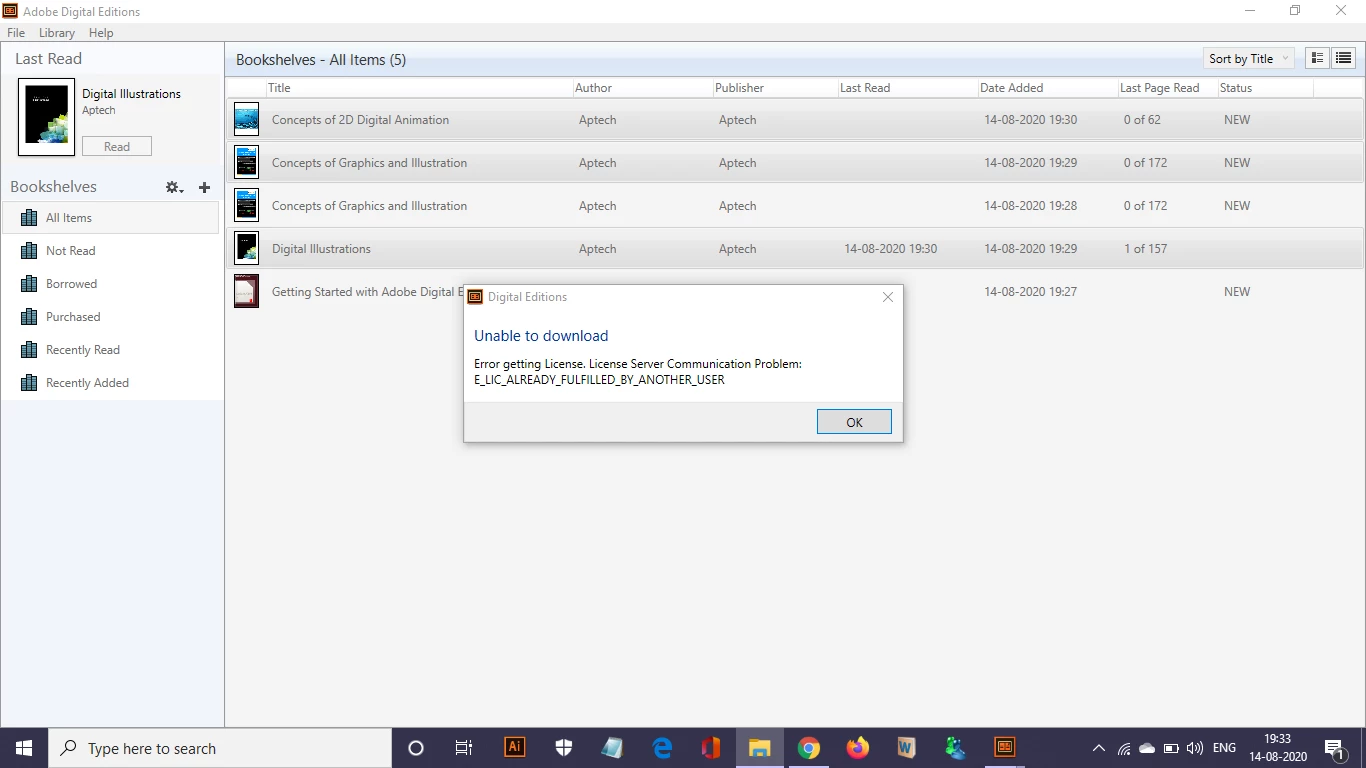Select Concepts of 2D Digital Animation title
The height and width of the screenshot is (768, 1366).
[360, 120]
